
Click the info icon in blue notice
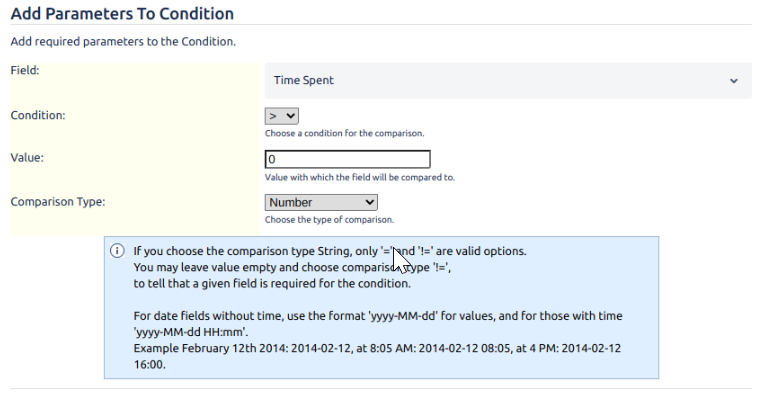point(117,251)
